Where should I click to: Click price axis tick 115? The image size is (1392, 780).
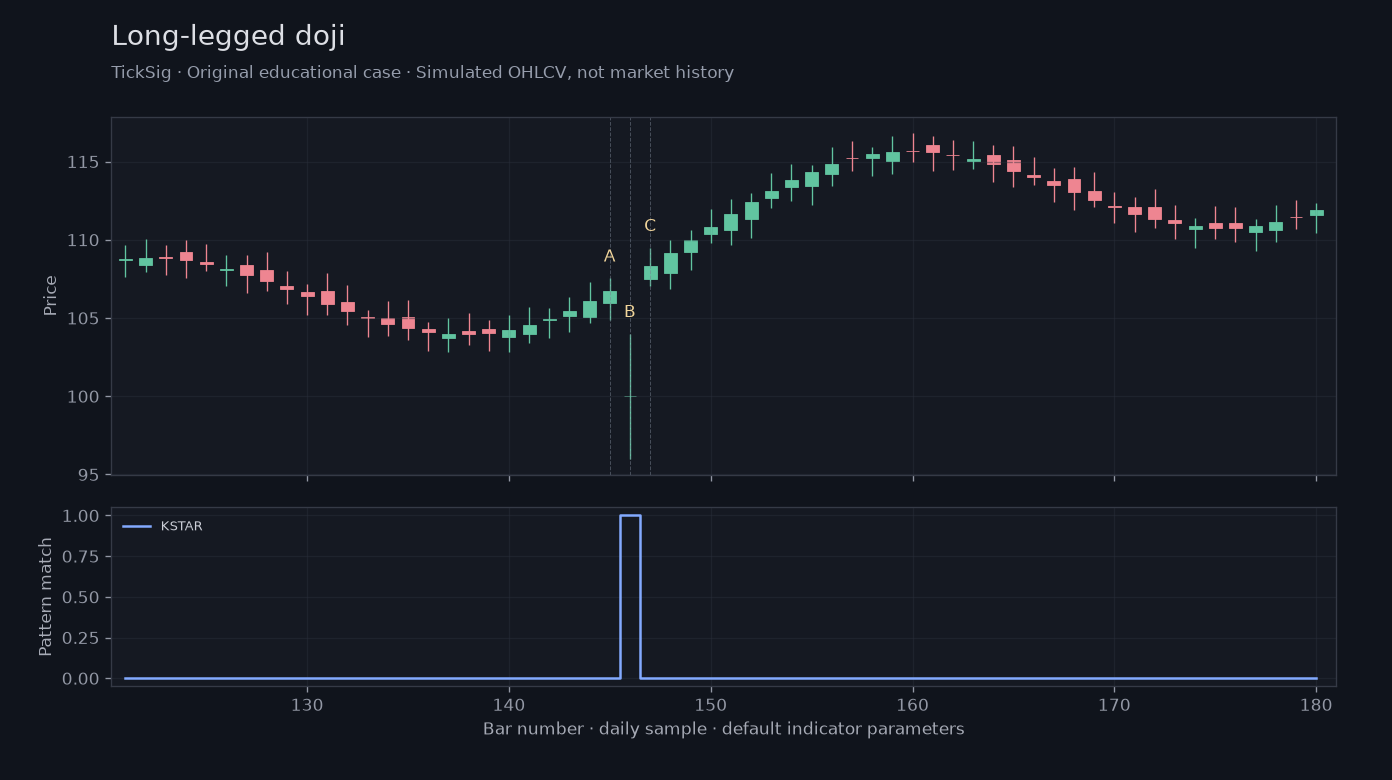83,162
